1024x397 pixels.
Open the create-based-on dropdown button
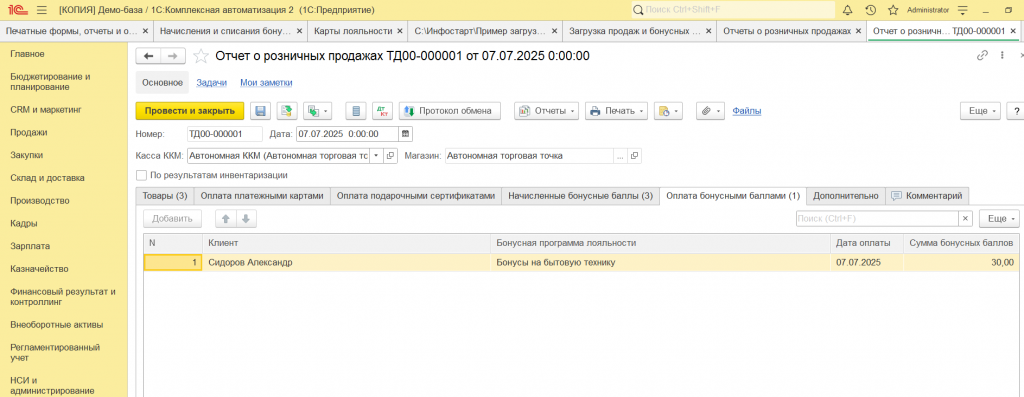pyautogui.click(x=317, y=111)
